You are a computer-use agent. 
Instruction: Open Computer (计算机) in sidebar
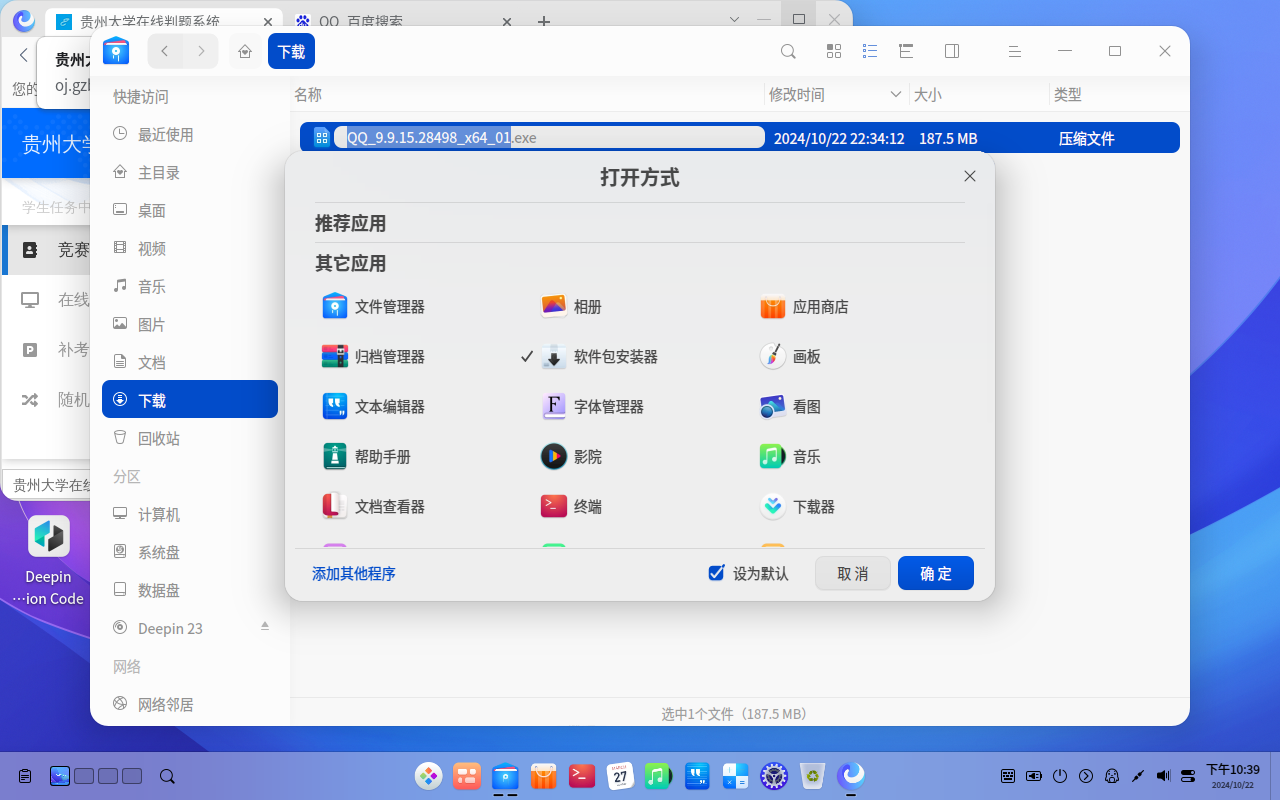189,515
